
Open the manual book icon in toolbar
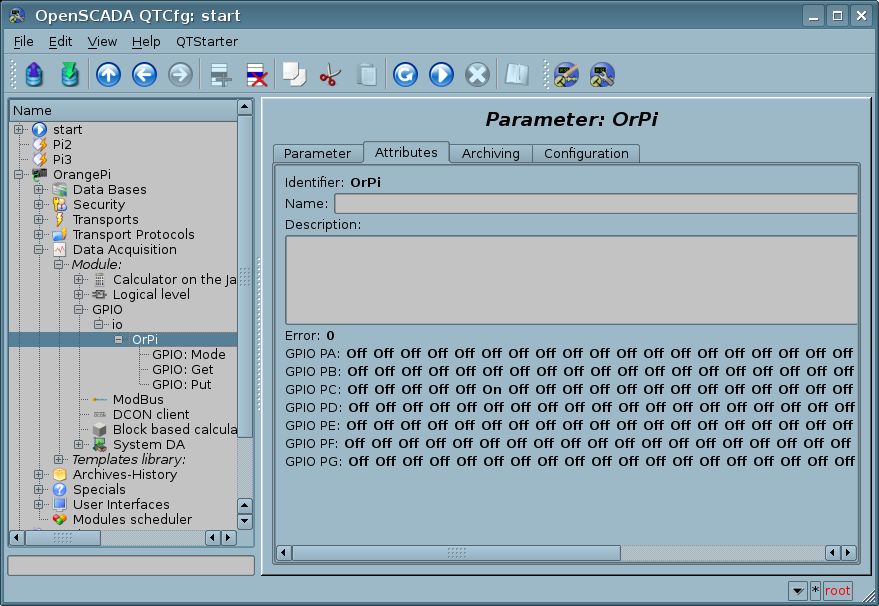pos(516,75)
